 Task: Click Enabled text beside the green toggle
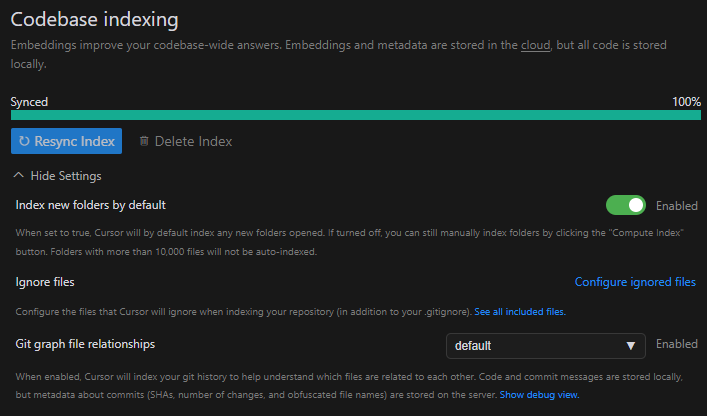677,206
